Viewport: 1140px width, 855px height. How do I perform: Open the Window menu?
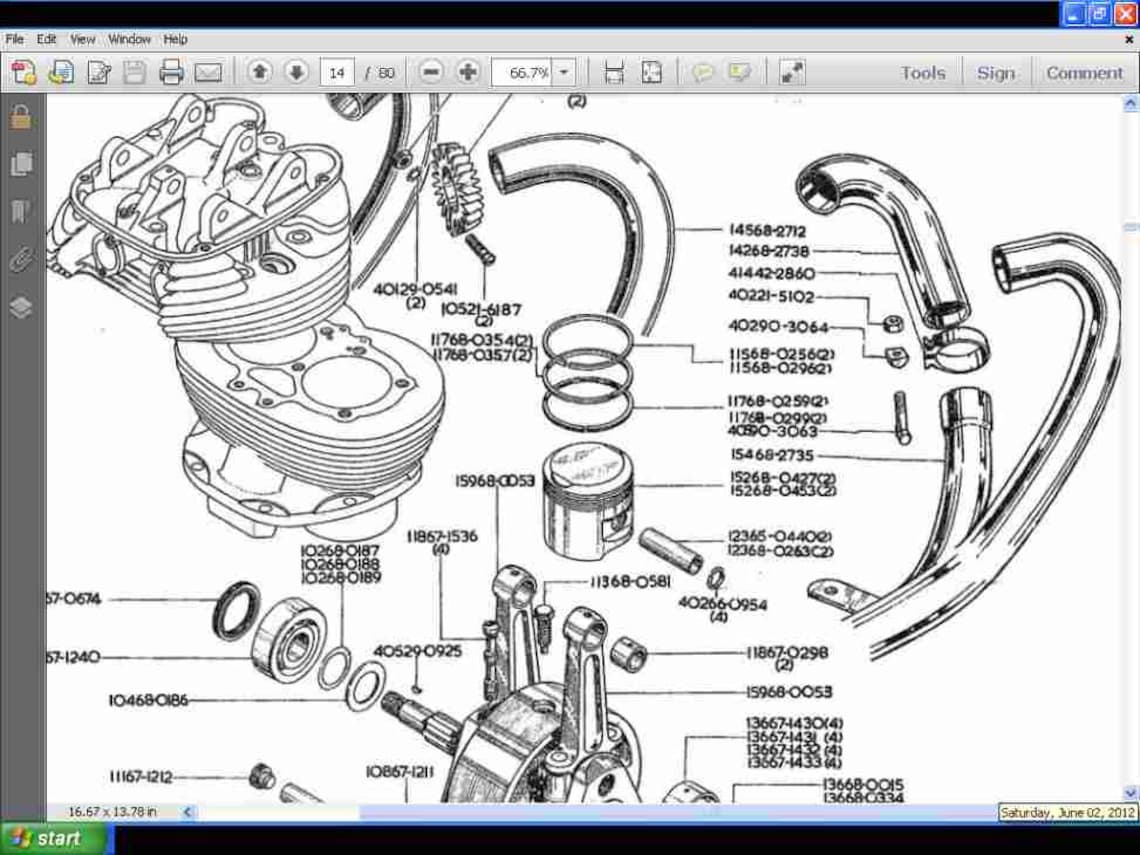coord(130,38)
